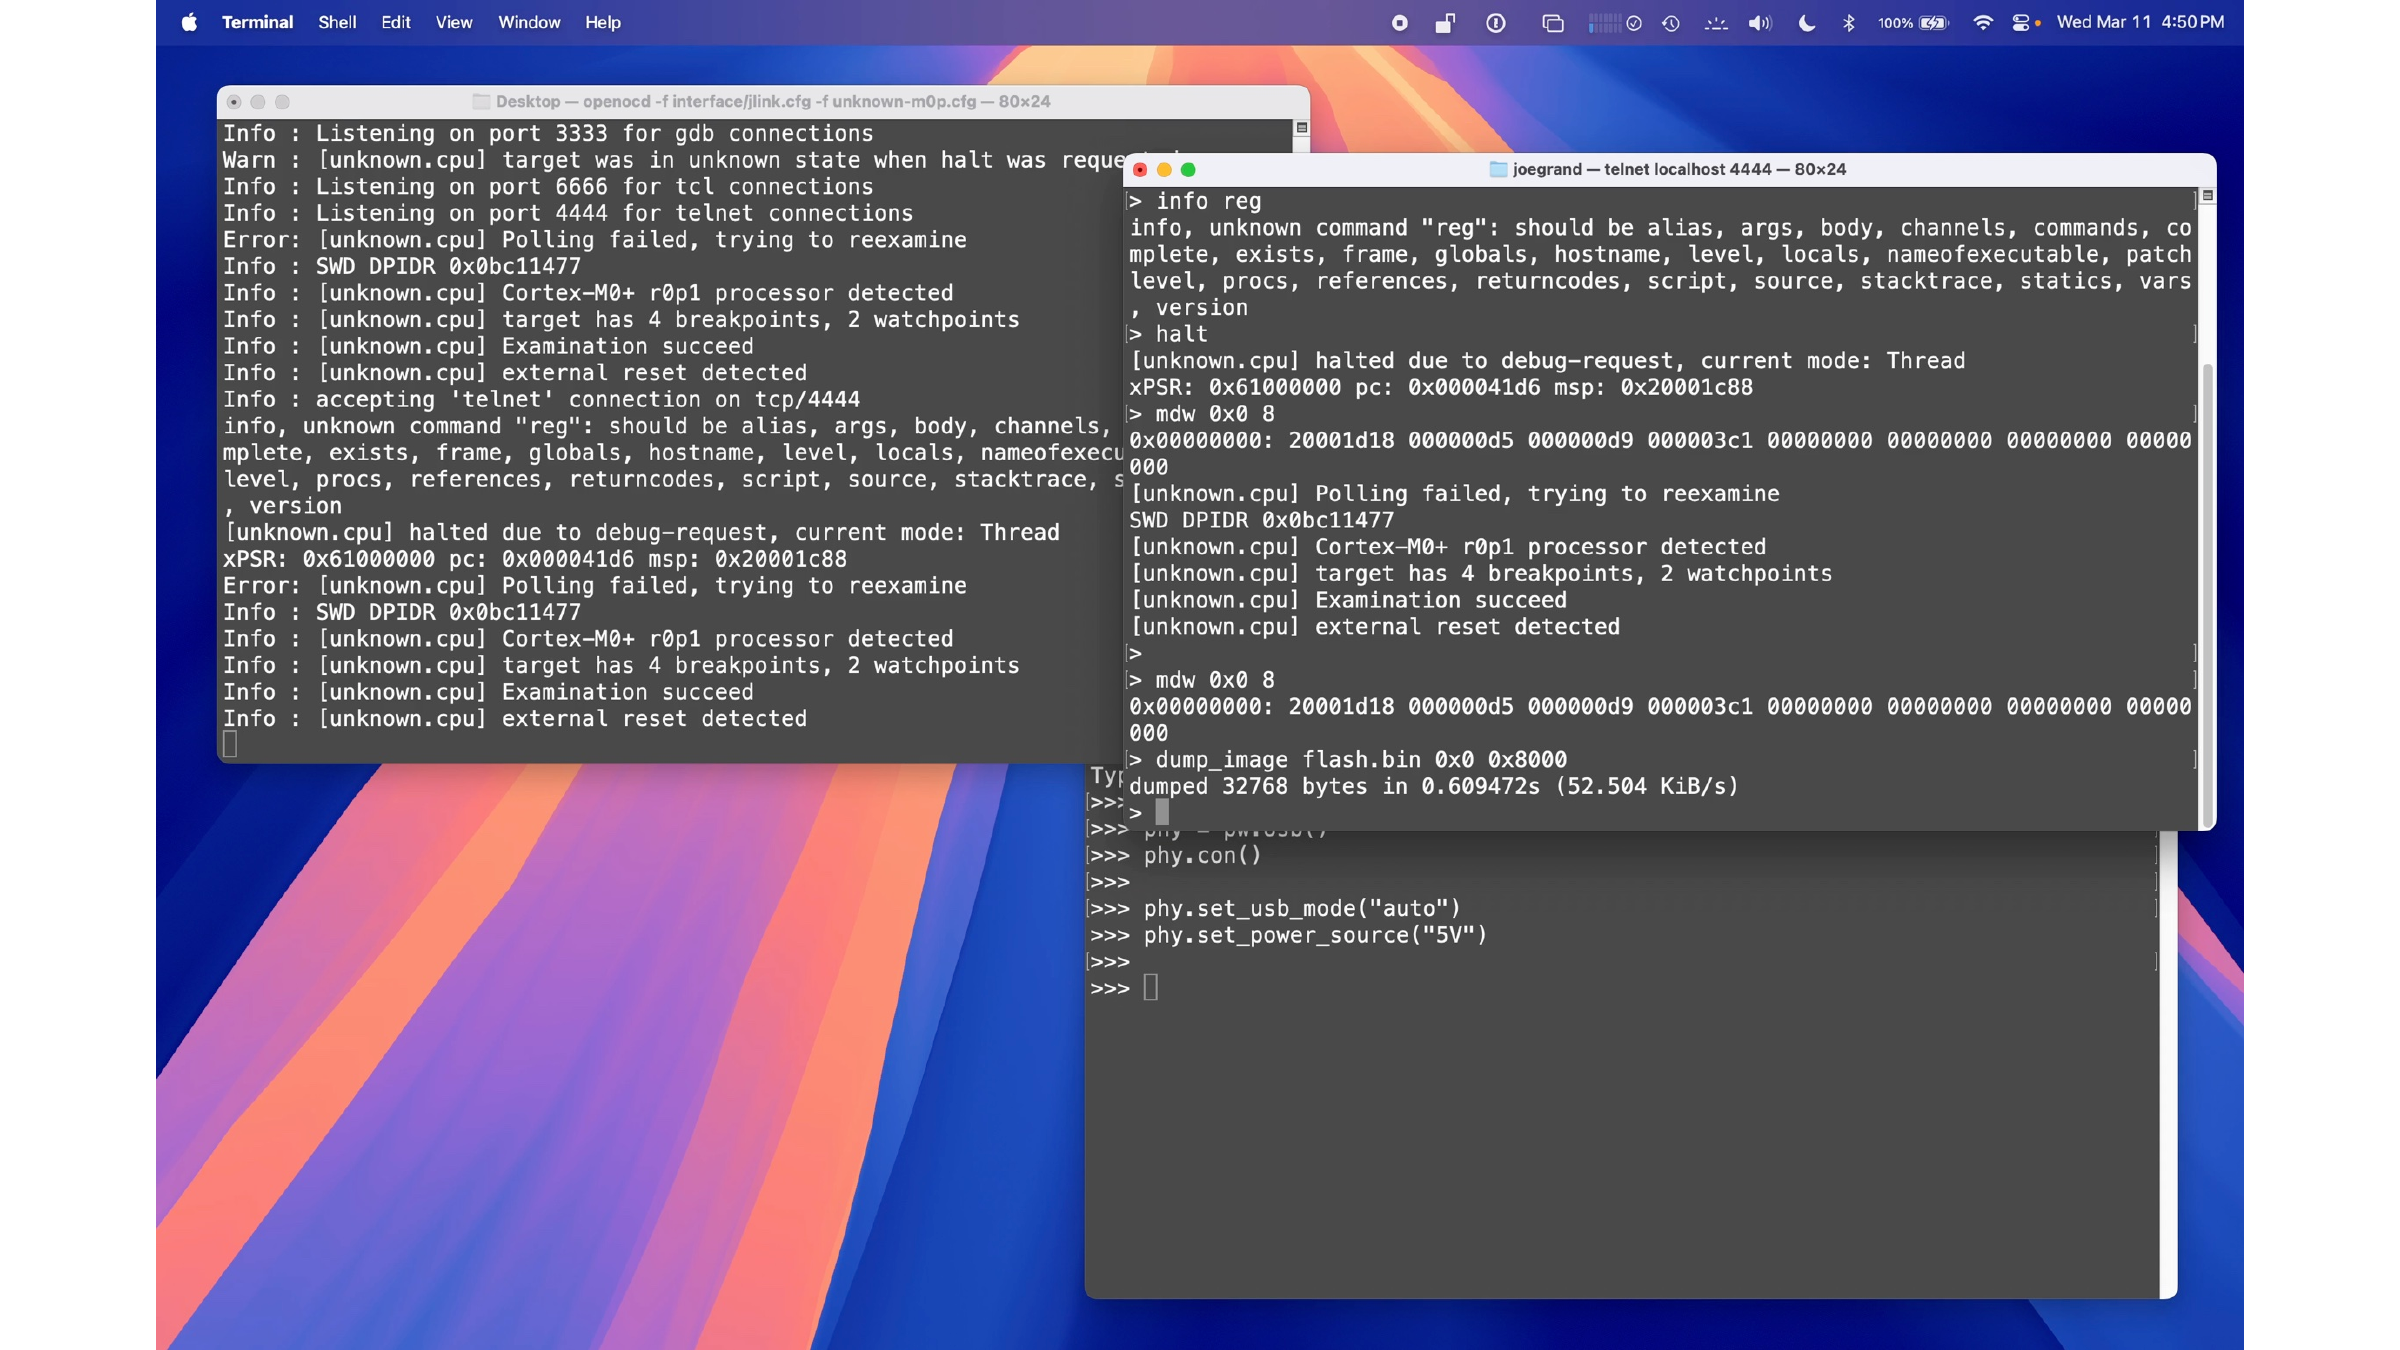Click the 1Password menu bar icon
Image resolution: width=2400 pixels, height=1350 pixels.
[1496, 23]
